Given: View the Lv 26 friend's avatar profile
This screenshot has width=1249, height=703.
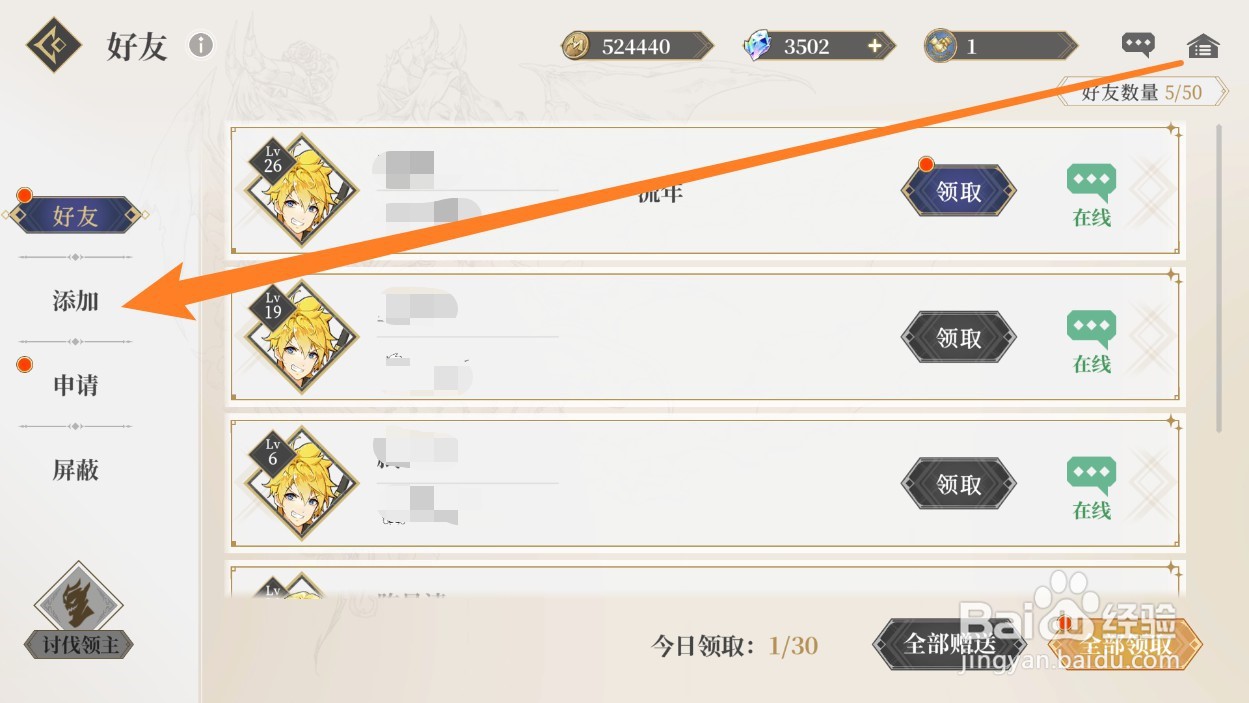Looking at the screenshot, I should [x=302, y=191].
